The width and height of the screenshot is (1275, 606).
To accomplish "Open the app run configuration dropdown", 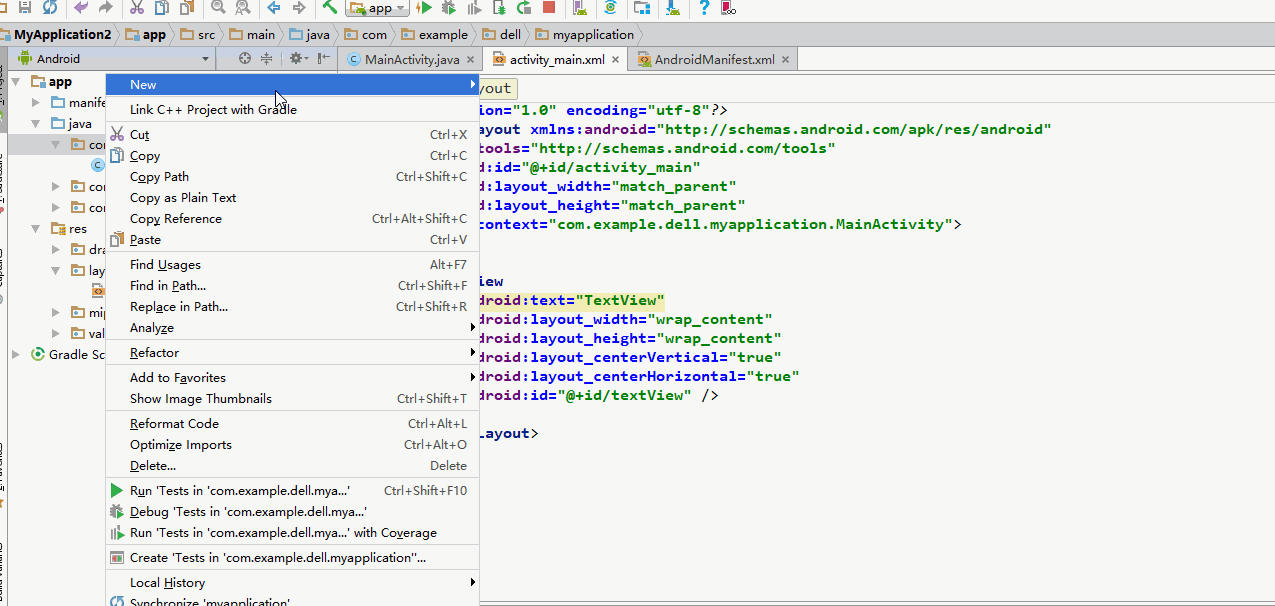I will pyautogui.click(x=378, y=8).
